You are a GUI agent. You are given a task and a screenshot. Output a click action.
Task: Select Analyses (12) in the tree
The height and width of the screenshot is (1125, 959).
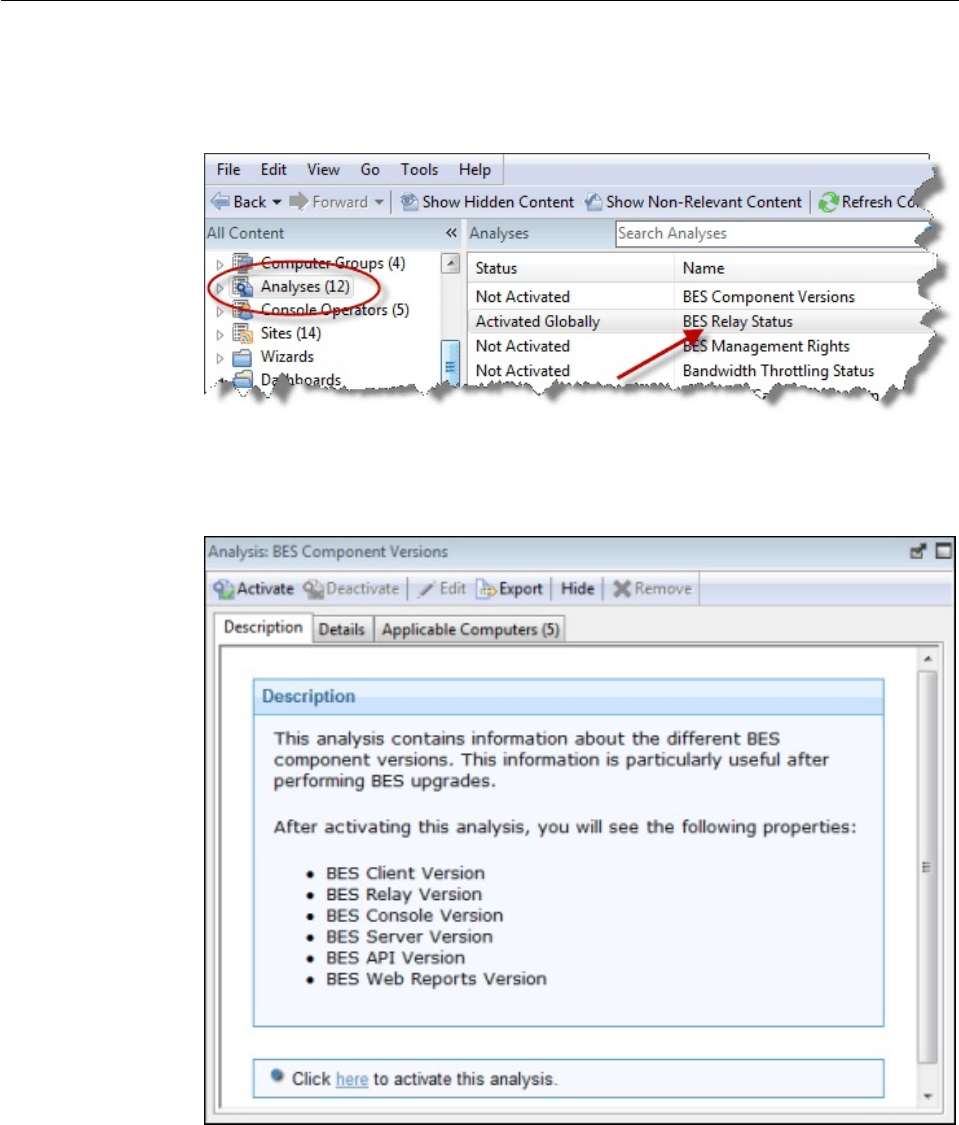[x=305, y=287]
